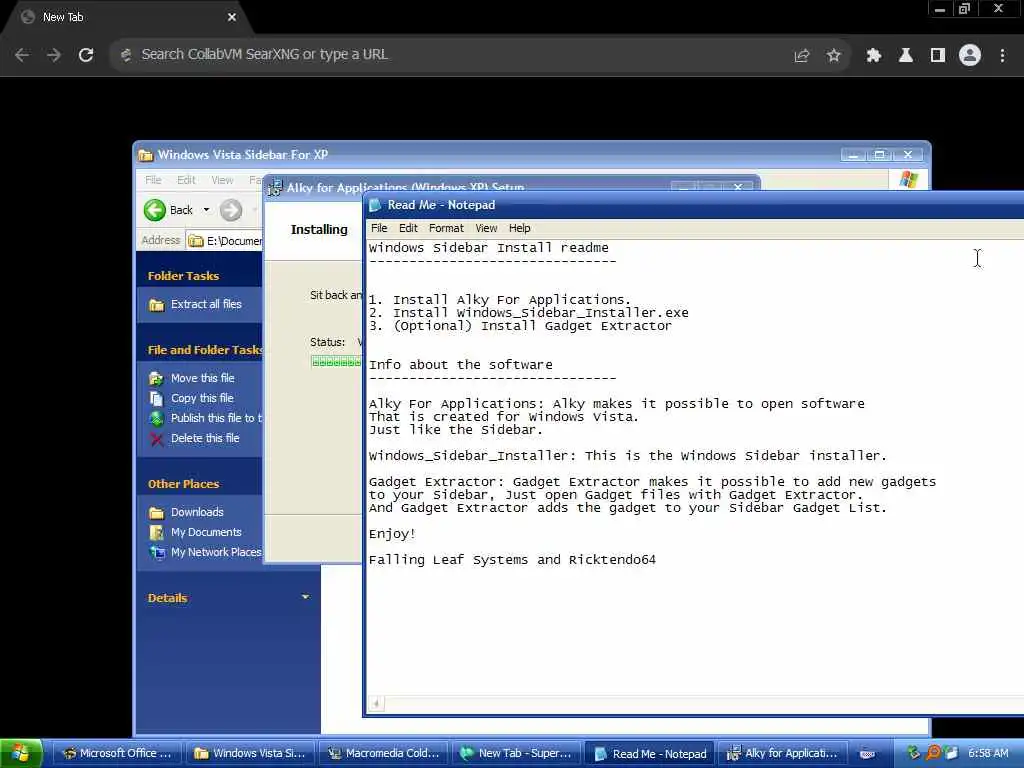
Task: Click Explorer window folder title icon
Action: pyautogui.click(x=146, y=155)
